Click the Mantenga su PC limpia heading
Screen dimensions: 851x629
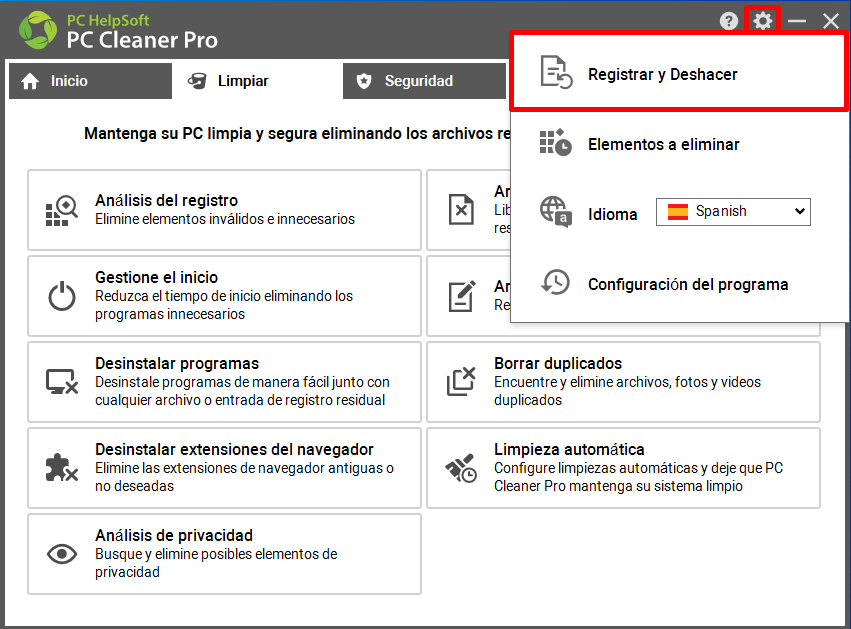point(297,134)
